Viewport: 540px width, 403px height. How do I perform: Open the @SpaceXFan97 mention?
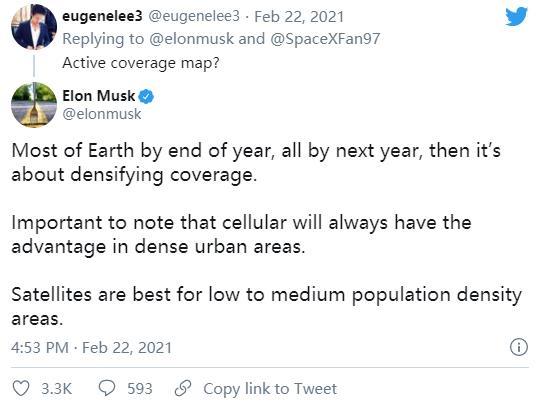(325, 39)
